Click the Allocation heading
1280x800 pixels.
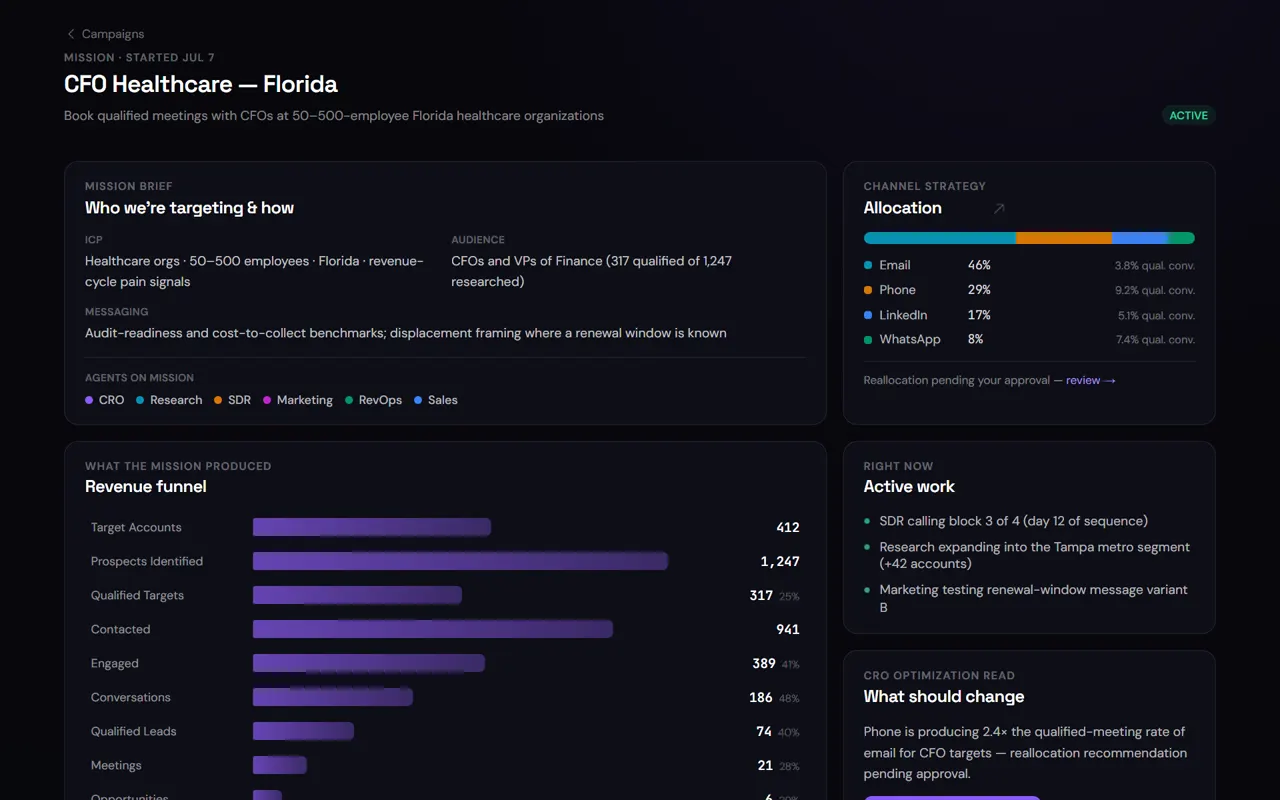pos(903,208)
